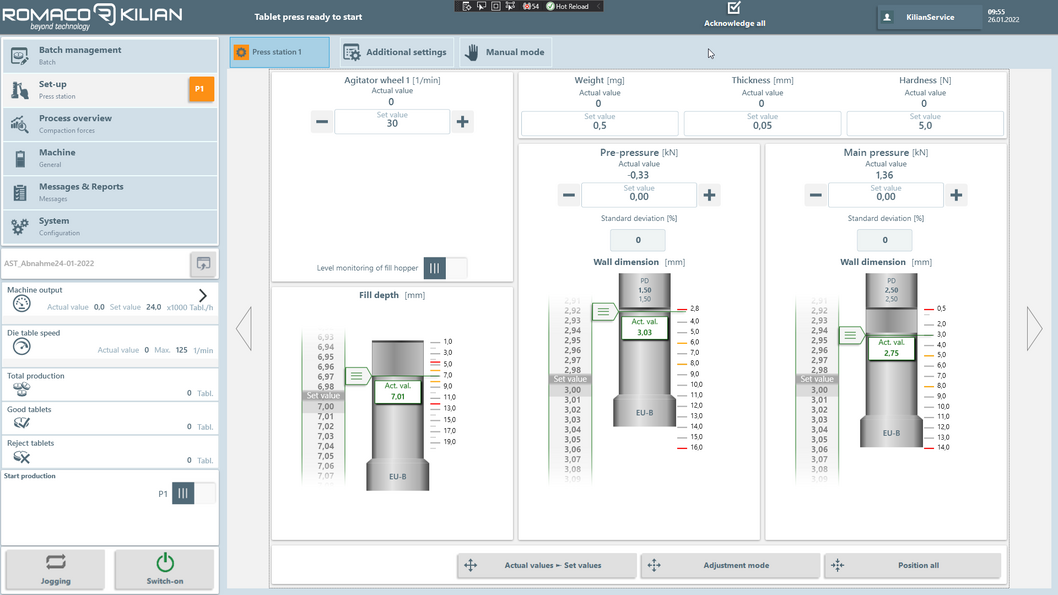This screenshot has height=595, width=1058.
Task: Click the Position all button
Action: 912,565
